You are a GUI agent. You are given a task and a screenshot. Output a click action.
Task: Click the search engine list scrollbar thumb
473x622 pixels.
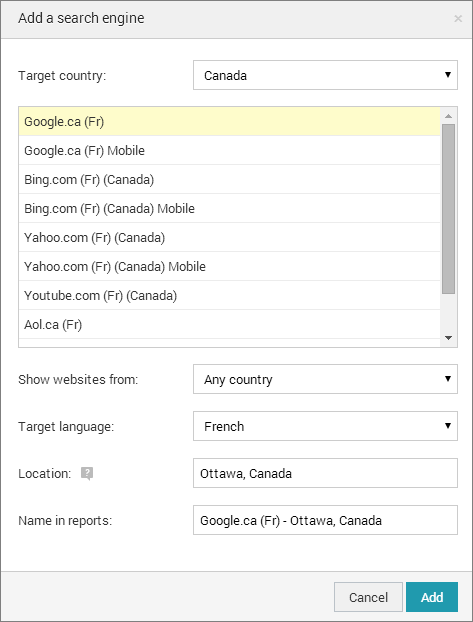click(x=449, y=209)
